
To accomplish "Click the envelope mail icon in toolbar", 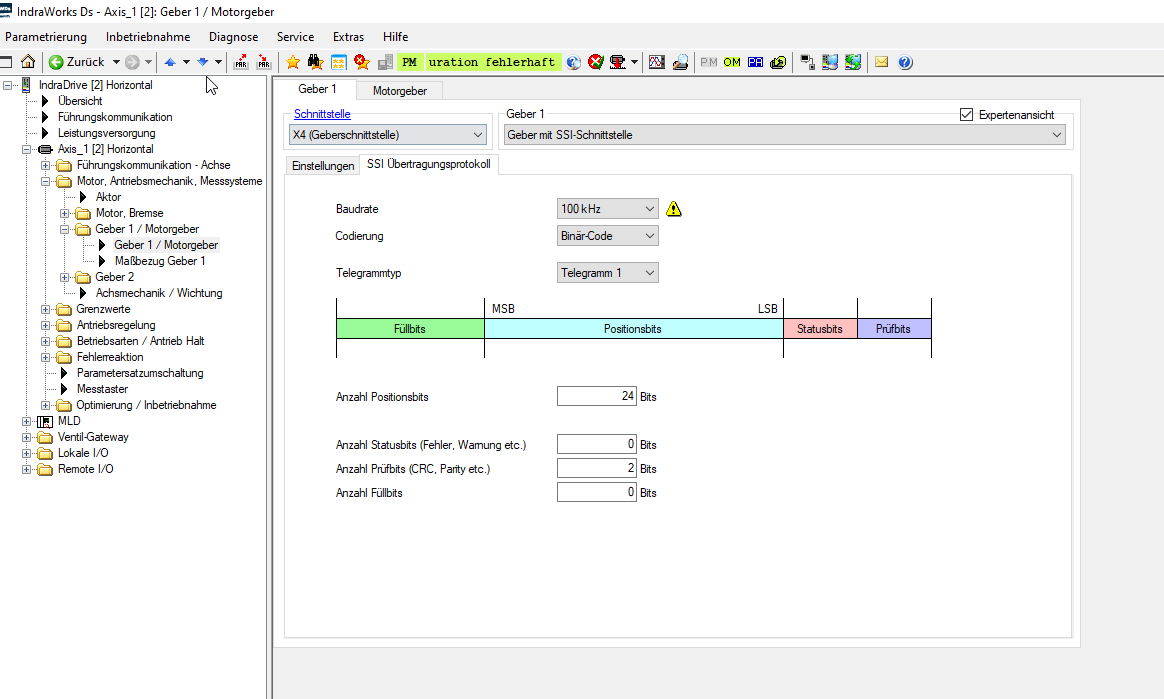I will (x=882, y=62).
